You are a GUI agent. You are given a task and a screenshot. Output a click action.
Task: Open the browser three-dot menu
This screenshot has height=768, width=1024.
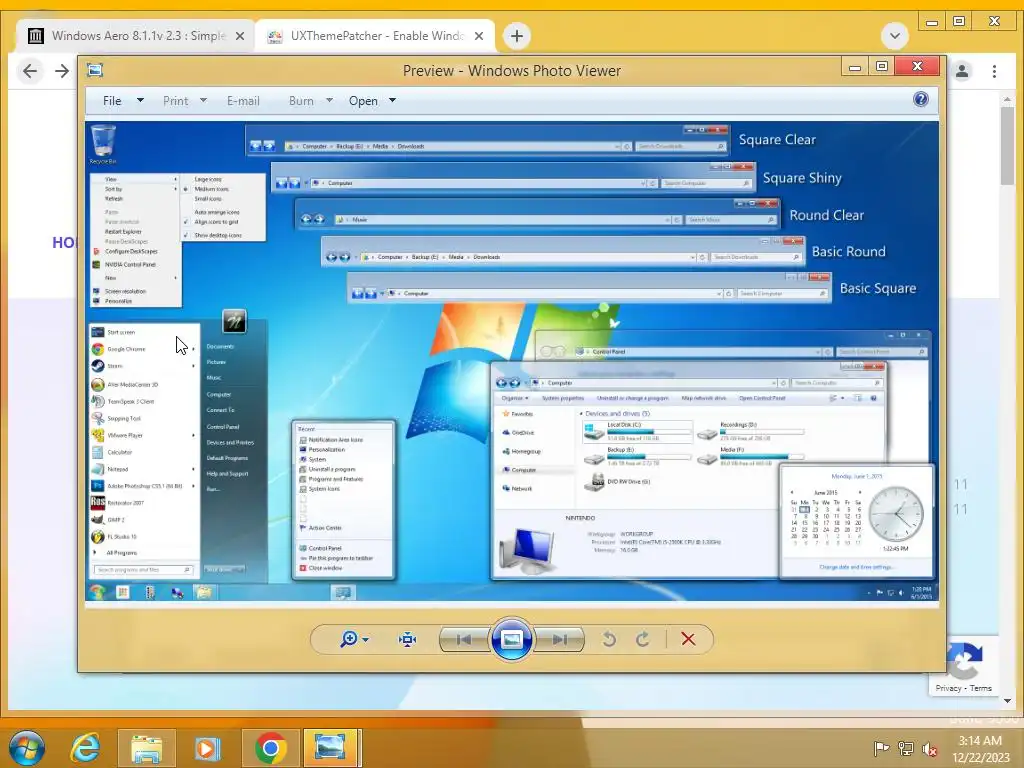(x=994, y=71)
